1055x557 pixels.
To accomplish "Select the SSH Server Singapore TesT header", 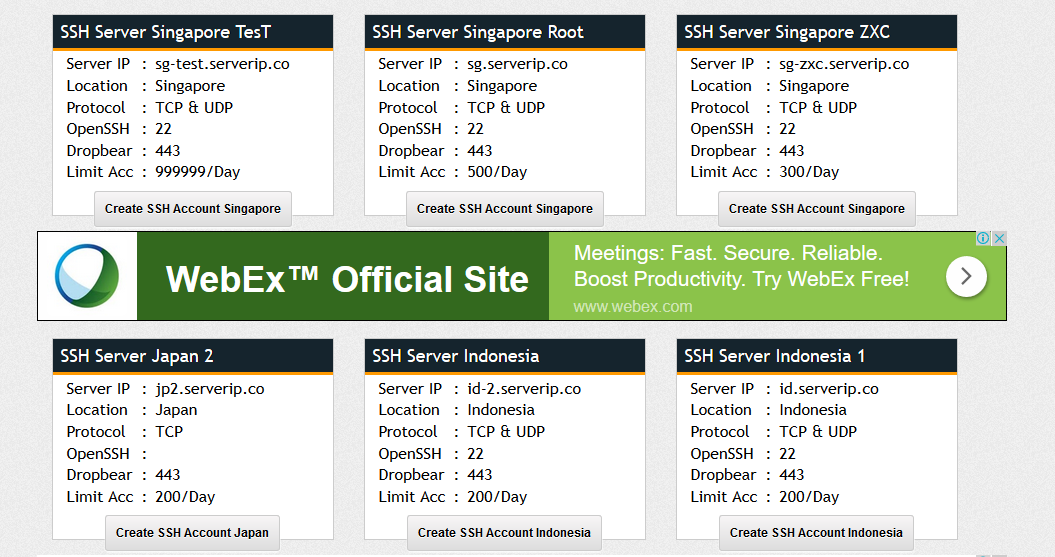I will click(193, 32).
